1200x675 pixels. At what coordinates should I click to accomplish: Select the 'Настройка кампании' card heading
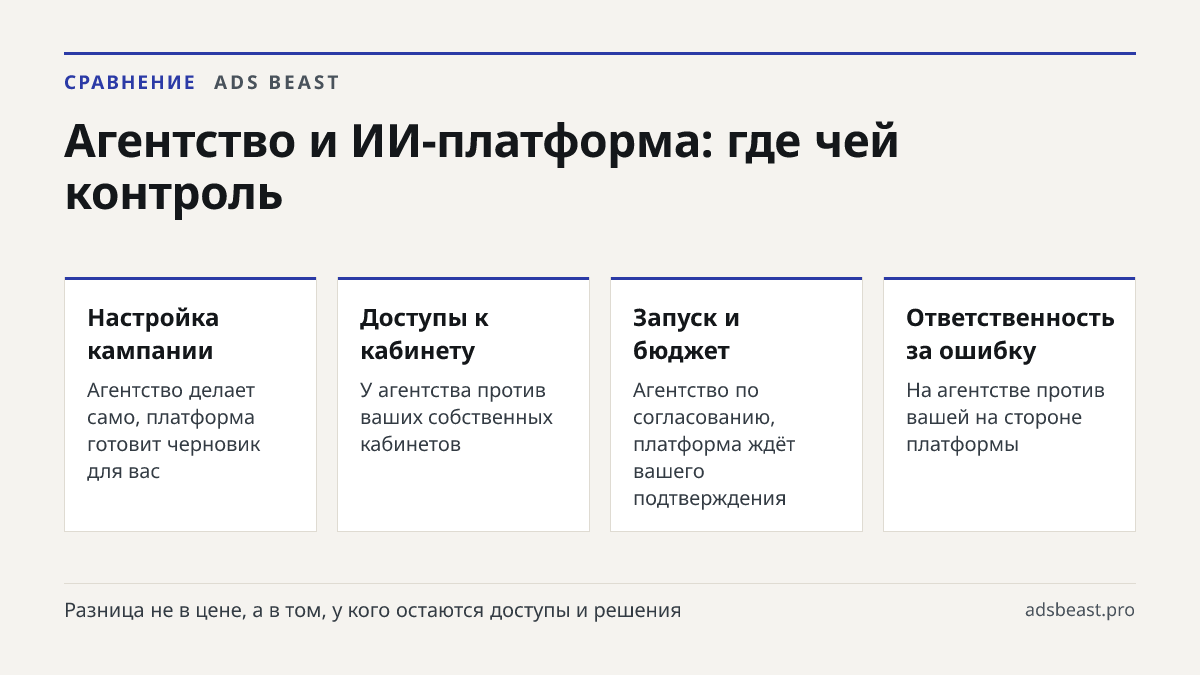[153, 334]
